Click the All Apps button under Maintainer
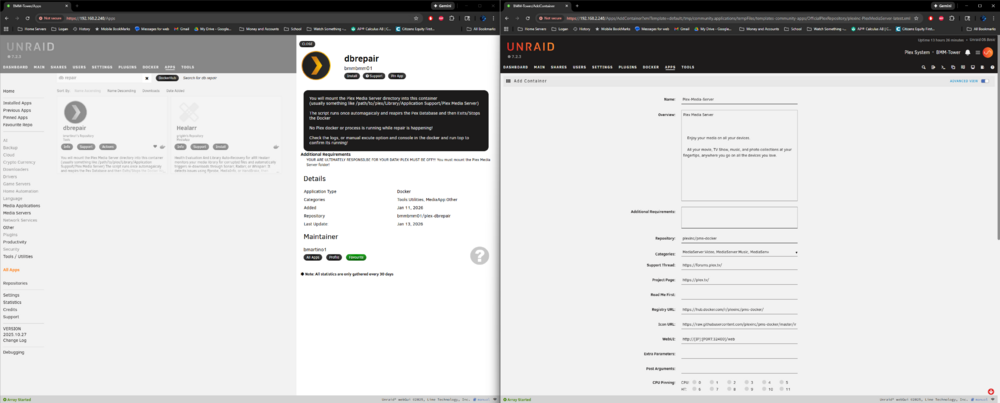Screen dimensions: 1000x403 pos(312,257)
